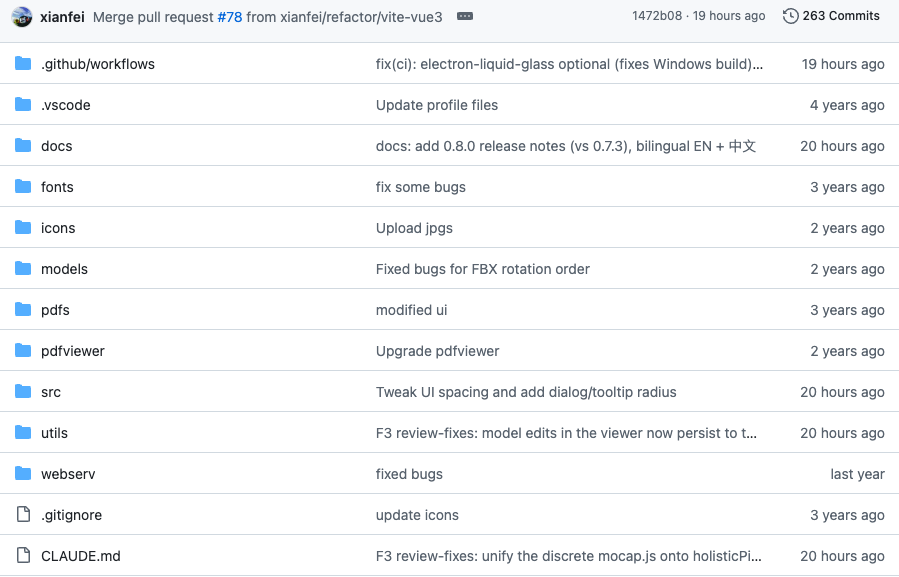
Task: Click the .github/workflows folder icon
Action: [x=23, y=63]
